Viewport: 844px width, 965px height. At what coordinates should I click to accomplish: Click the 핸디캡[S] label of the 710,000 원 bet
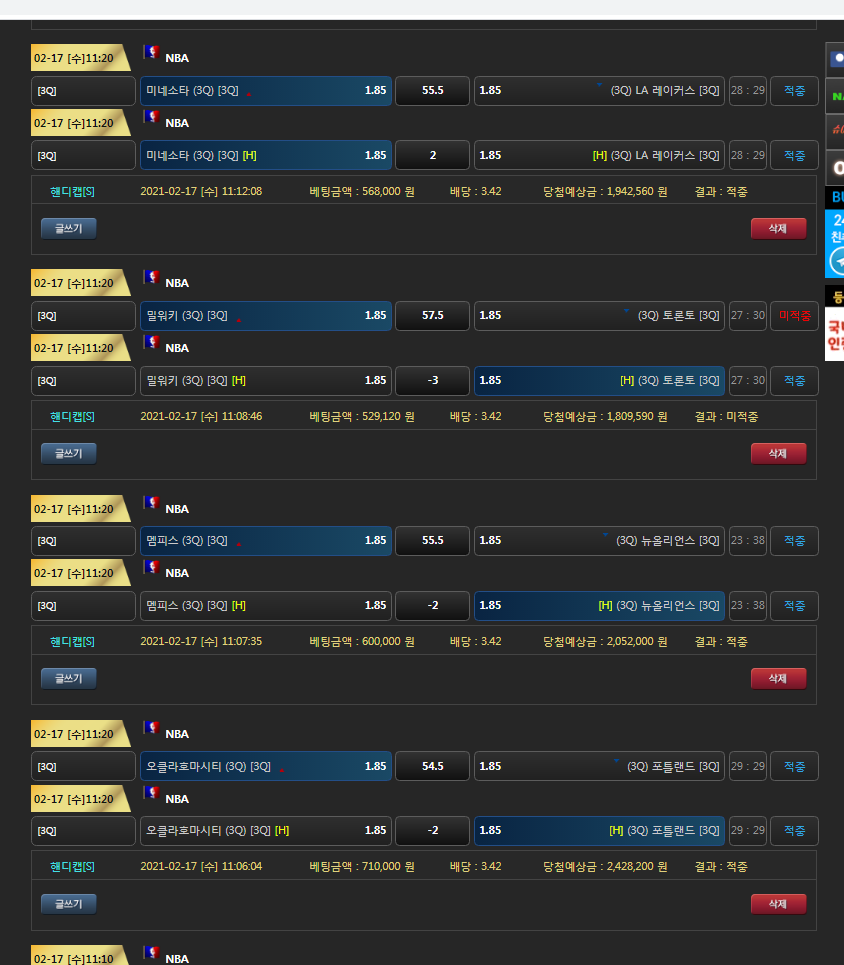[x=72, y=866]
